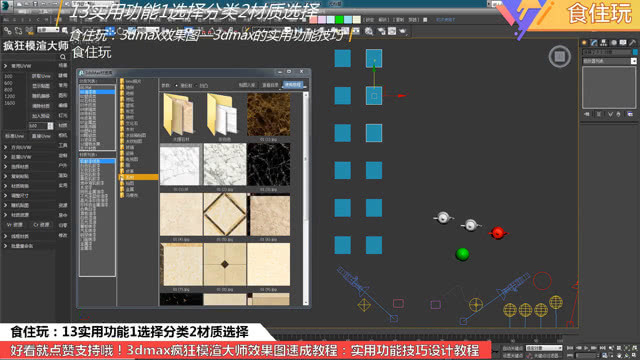Toggle the 自动关键点 auto key button
The width and height of the screenshot is (640, 360).
[x=512, y=348]
